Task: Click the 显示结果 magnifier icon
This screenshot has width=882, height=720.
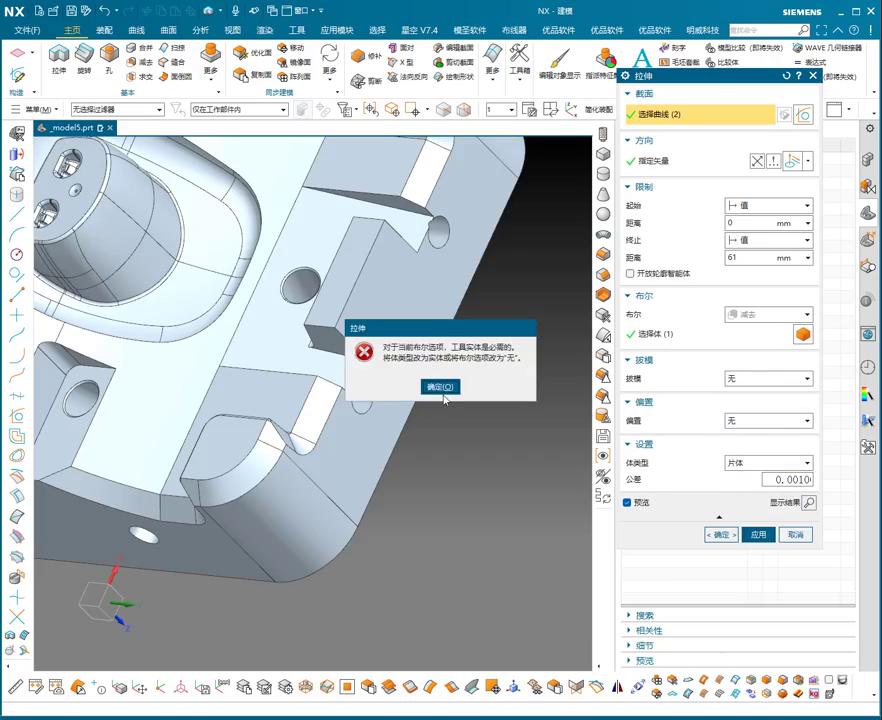Action: [x=809, y=503]
